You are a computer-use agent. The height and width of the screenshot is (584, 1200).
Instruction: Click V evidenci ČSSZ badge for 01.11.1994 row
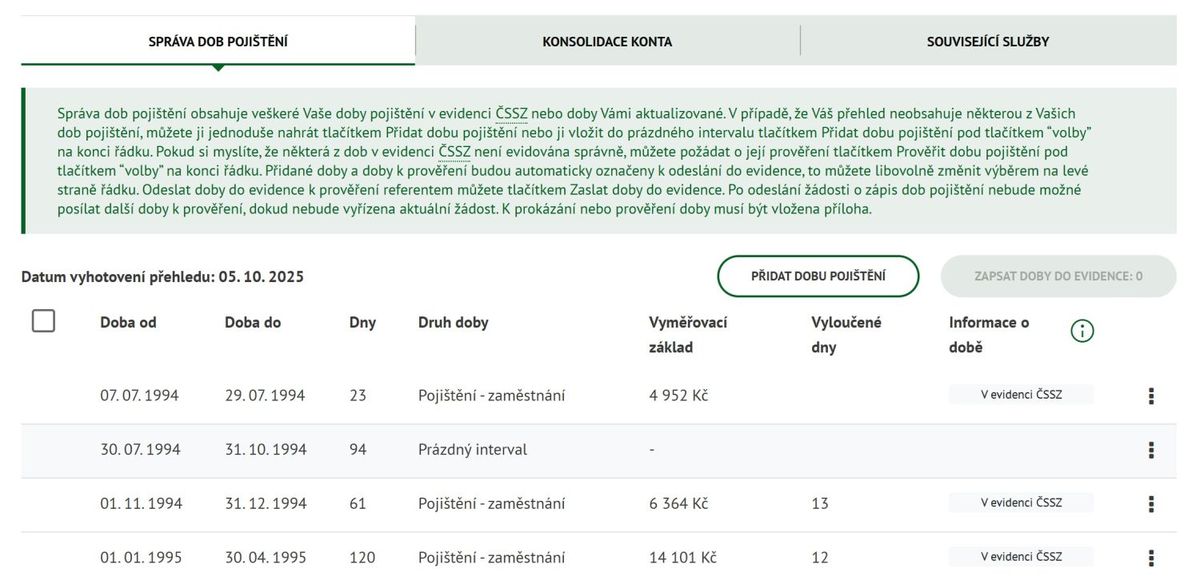click(1021, 503)
